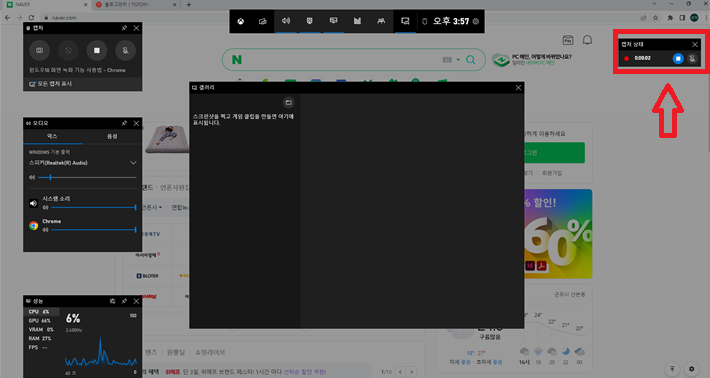Stop recording in the Capture widget
This screenshot has height=378, width=710.
click(96, 50)
